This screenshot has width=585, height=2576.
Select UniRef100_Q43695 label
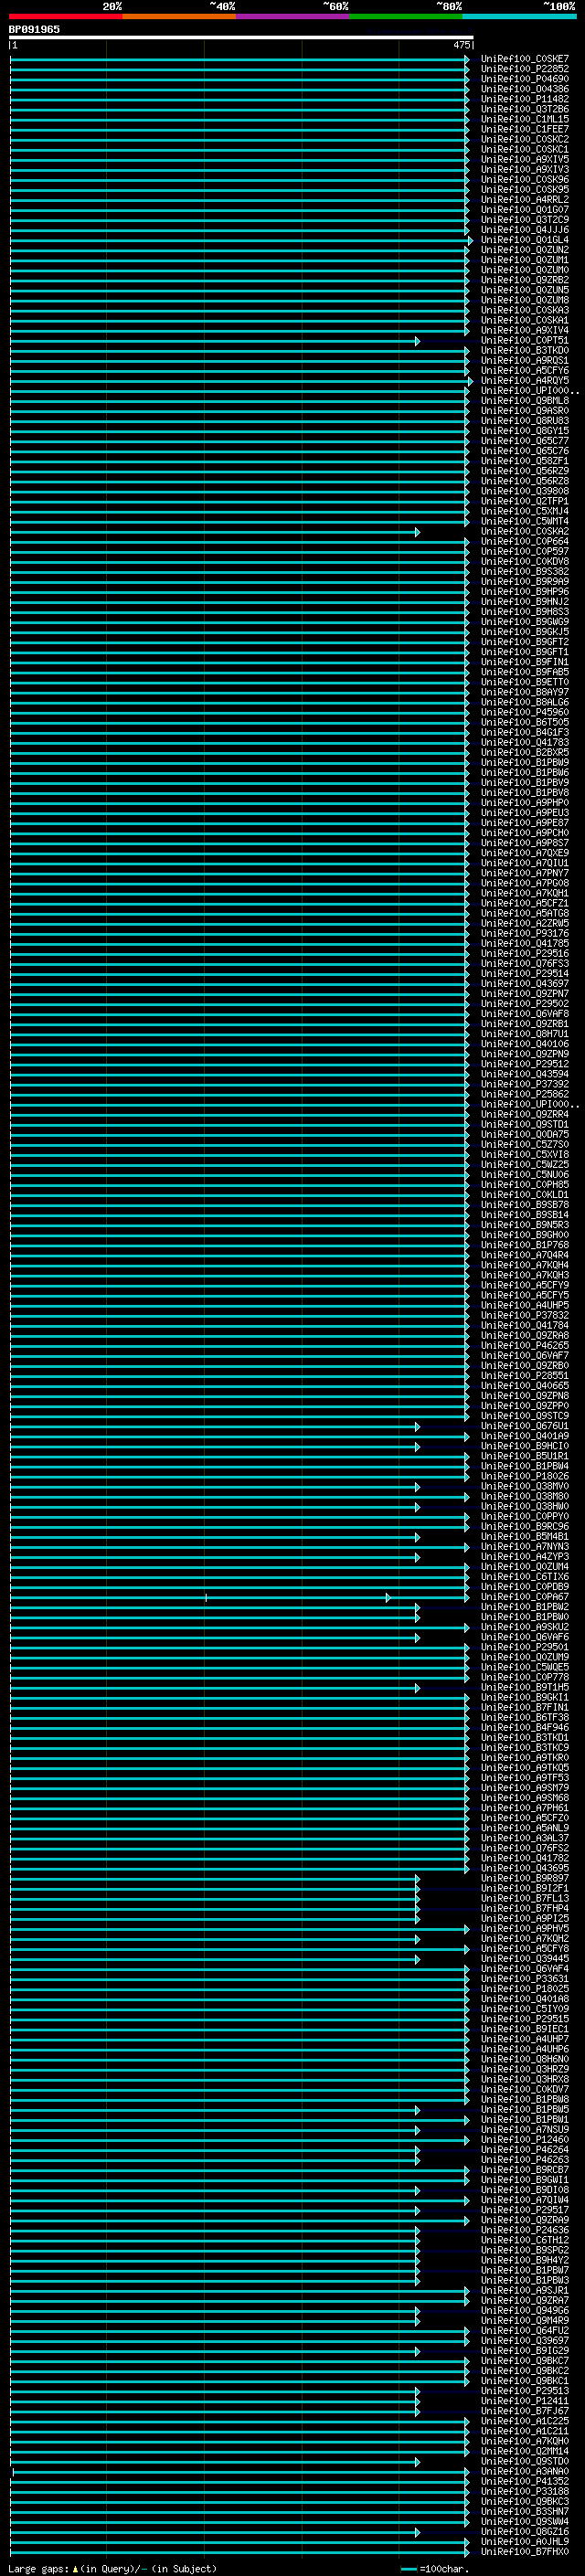[x=525, y=1868]
